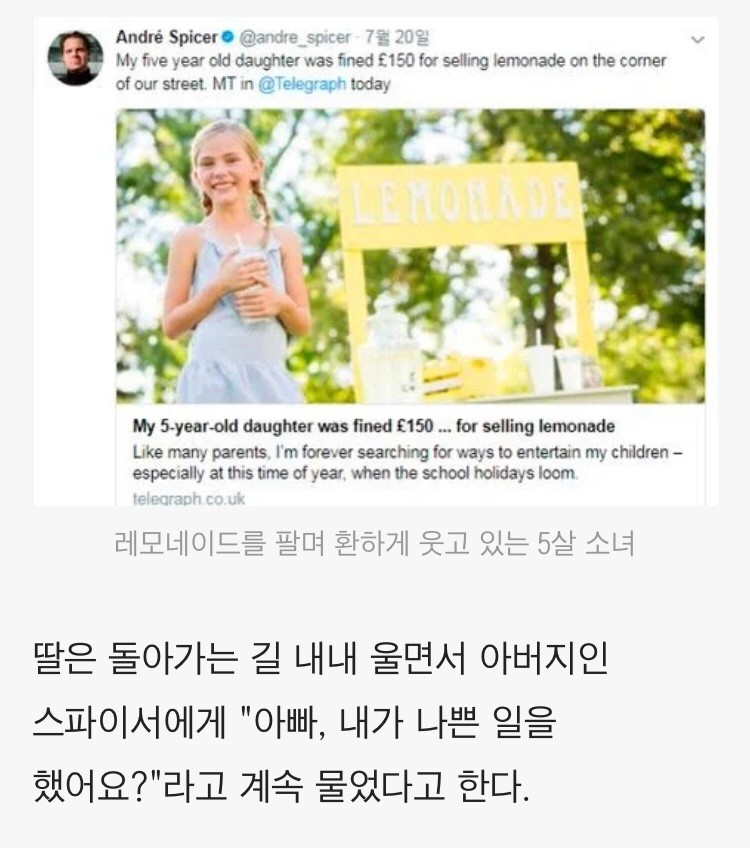Click the gray caption '레모네이드를 팔며 환하게 웃고 있는'

pyautogui.click(x=321, y=544)
